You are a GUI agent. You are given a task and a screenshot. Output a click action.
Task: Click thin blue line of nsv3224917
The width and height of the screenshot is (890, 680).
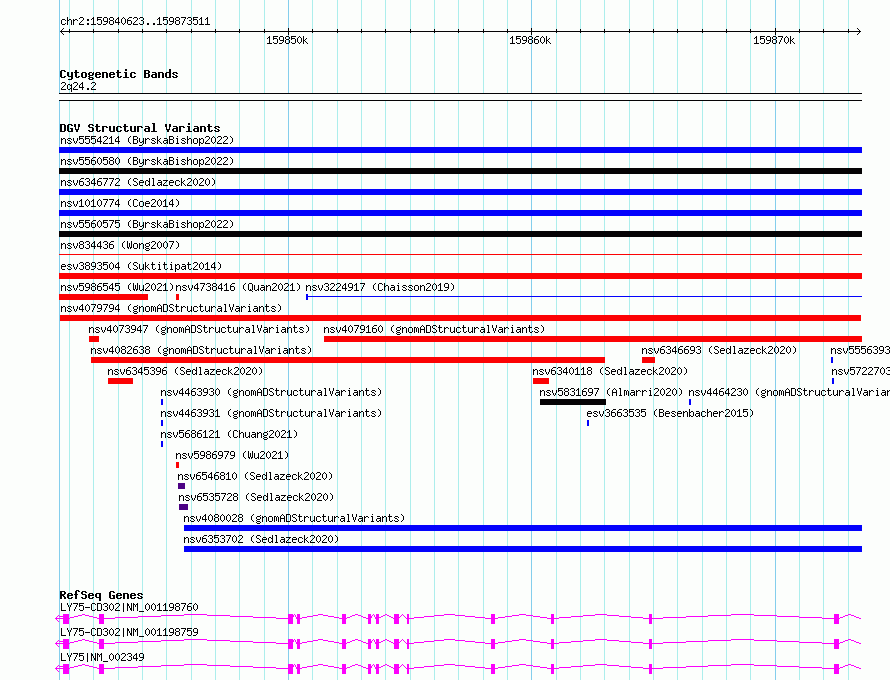584,296
